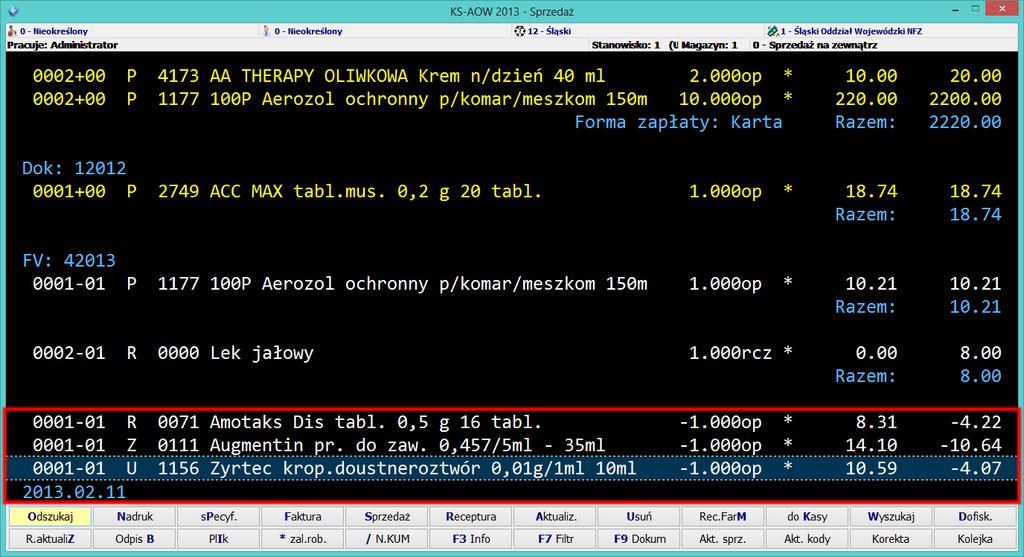Click the '/ N.KUM' button
Screen dimensions: 1024x557
[x=387, y=539]
